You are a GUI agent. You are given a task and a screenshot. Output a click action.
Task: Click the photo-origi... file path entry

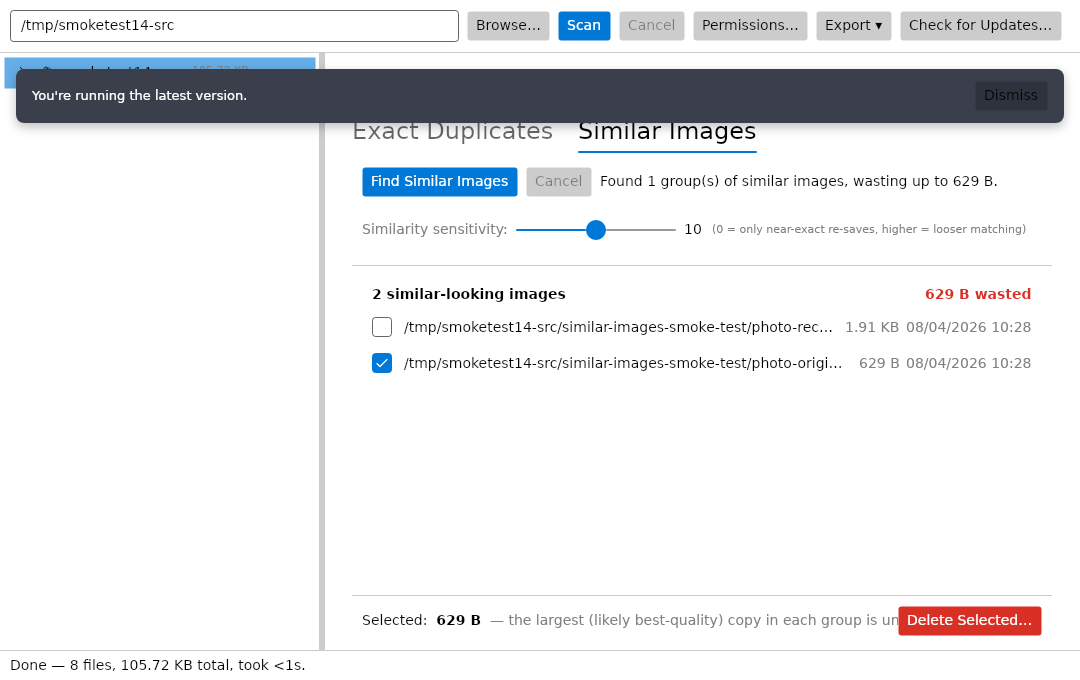point(623,363)
